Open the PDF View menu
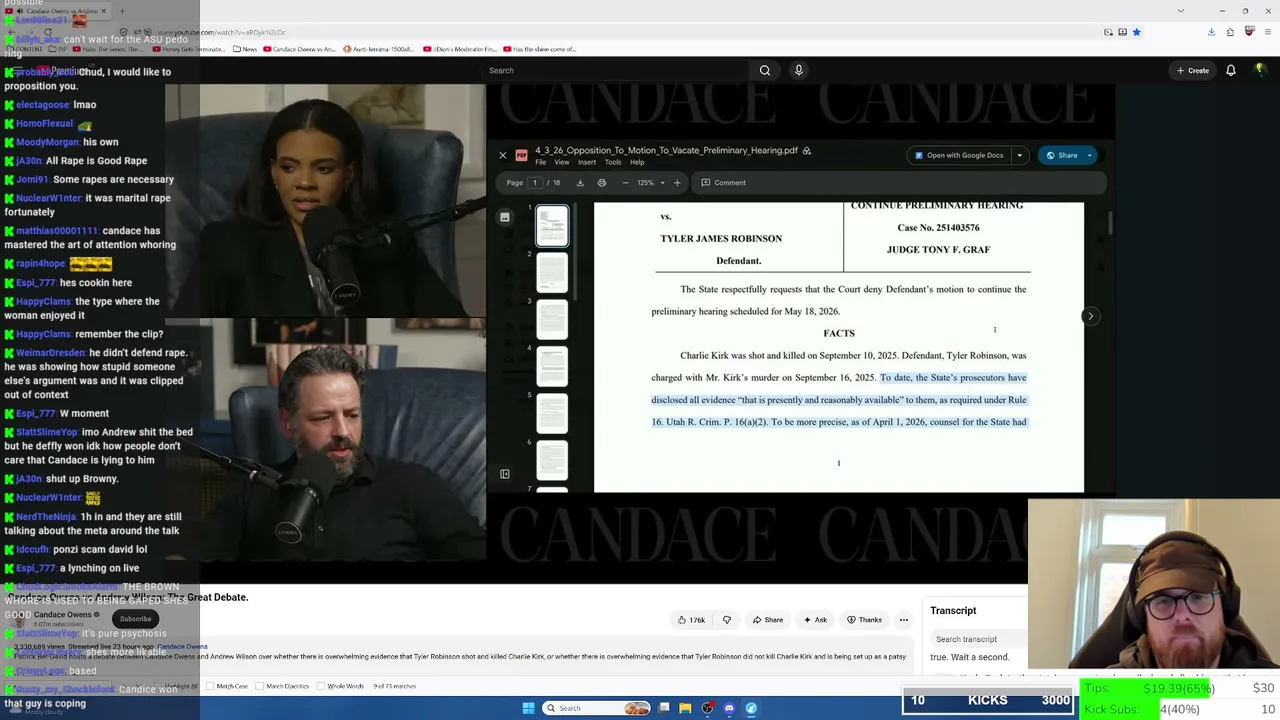 coord(562,162)
